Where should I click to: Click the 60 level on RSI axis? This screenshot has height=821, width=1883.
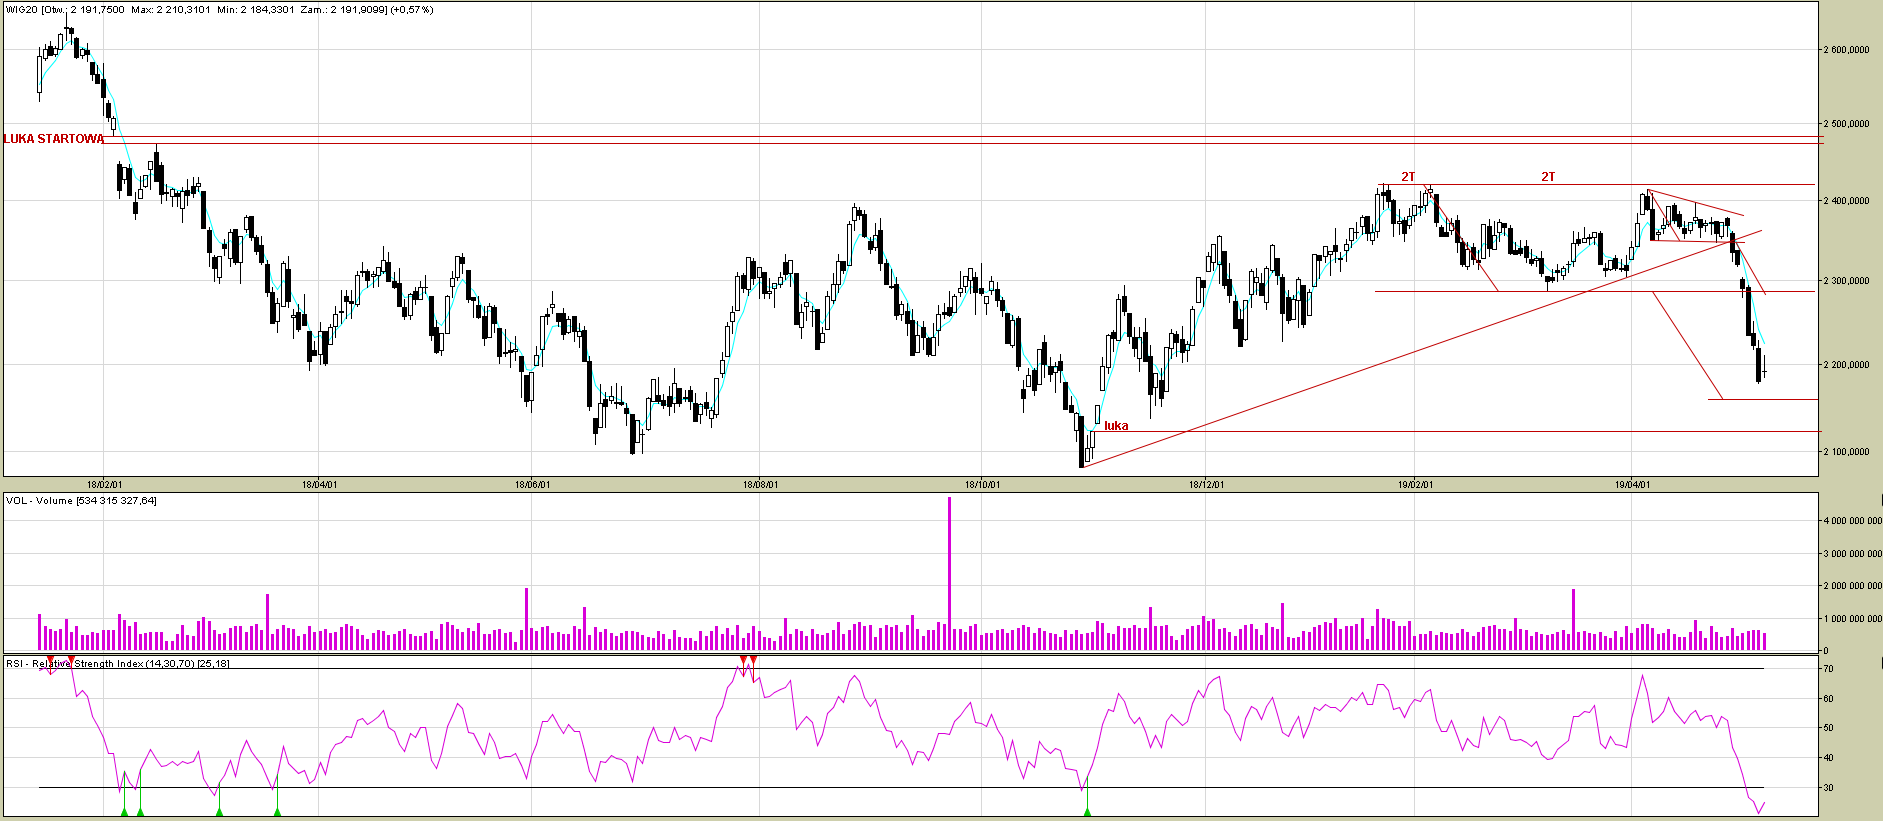coord(1829,699)
